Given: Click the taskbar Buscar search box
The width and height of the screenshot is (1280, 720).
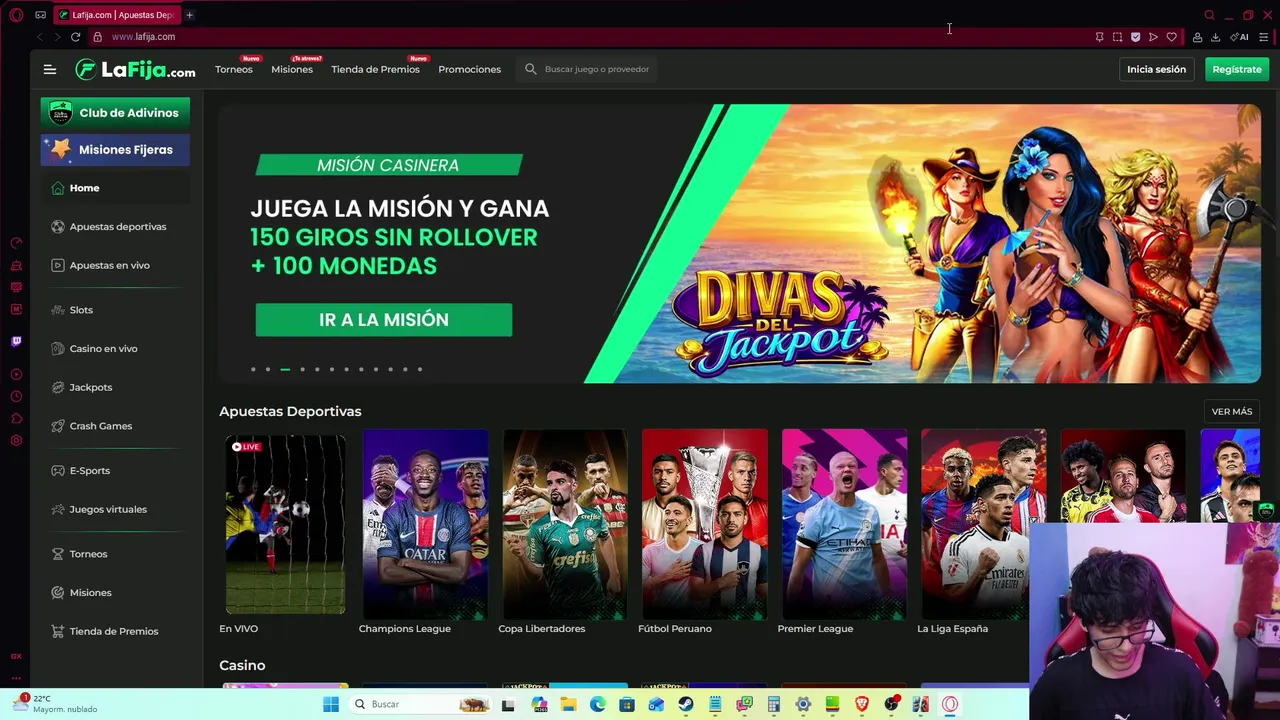Looking at the screenshot, I should tap(421, 704).
